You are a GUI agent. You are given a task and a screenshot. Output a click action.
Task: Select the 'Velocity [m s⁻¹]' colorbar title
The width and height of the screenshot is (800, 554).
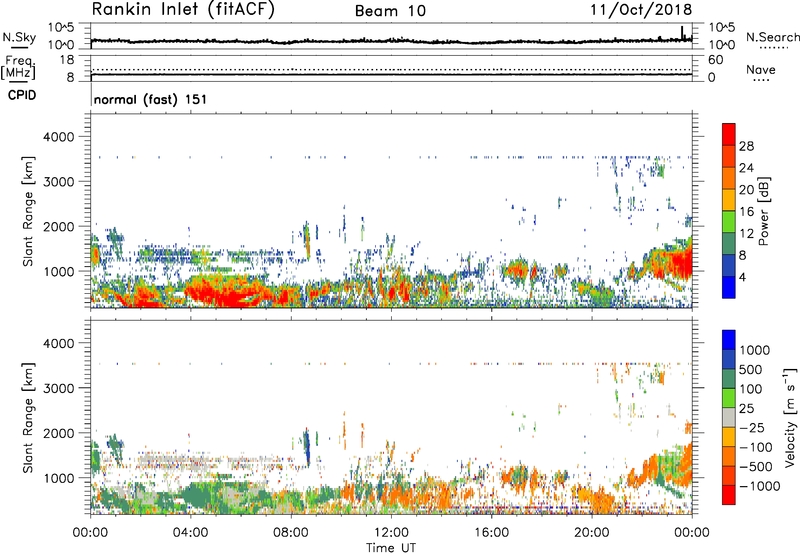(x=790, y=417)
